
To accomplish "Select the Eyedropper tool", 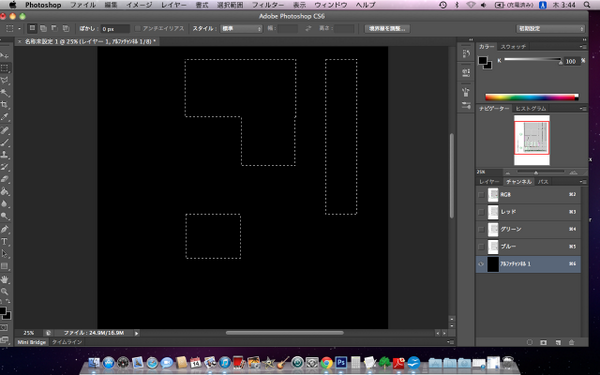I will [x=5, y=117].
